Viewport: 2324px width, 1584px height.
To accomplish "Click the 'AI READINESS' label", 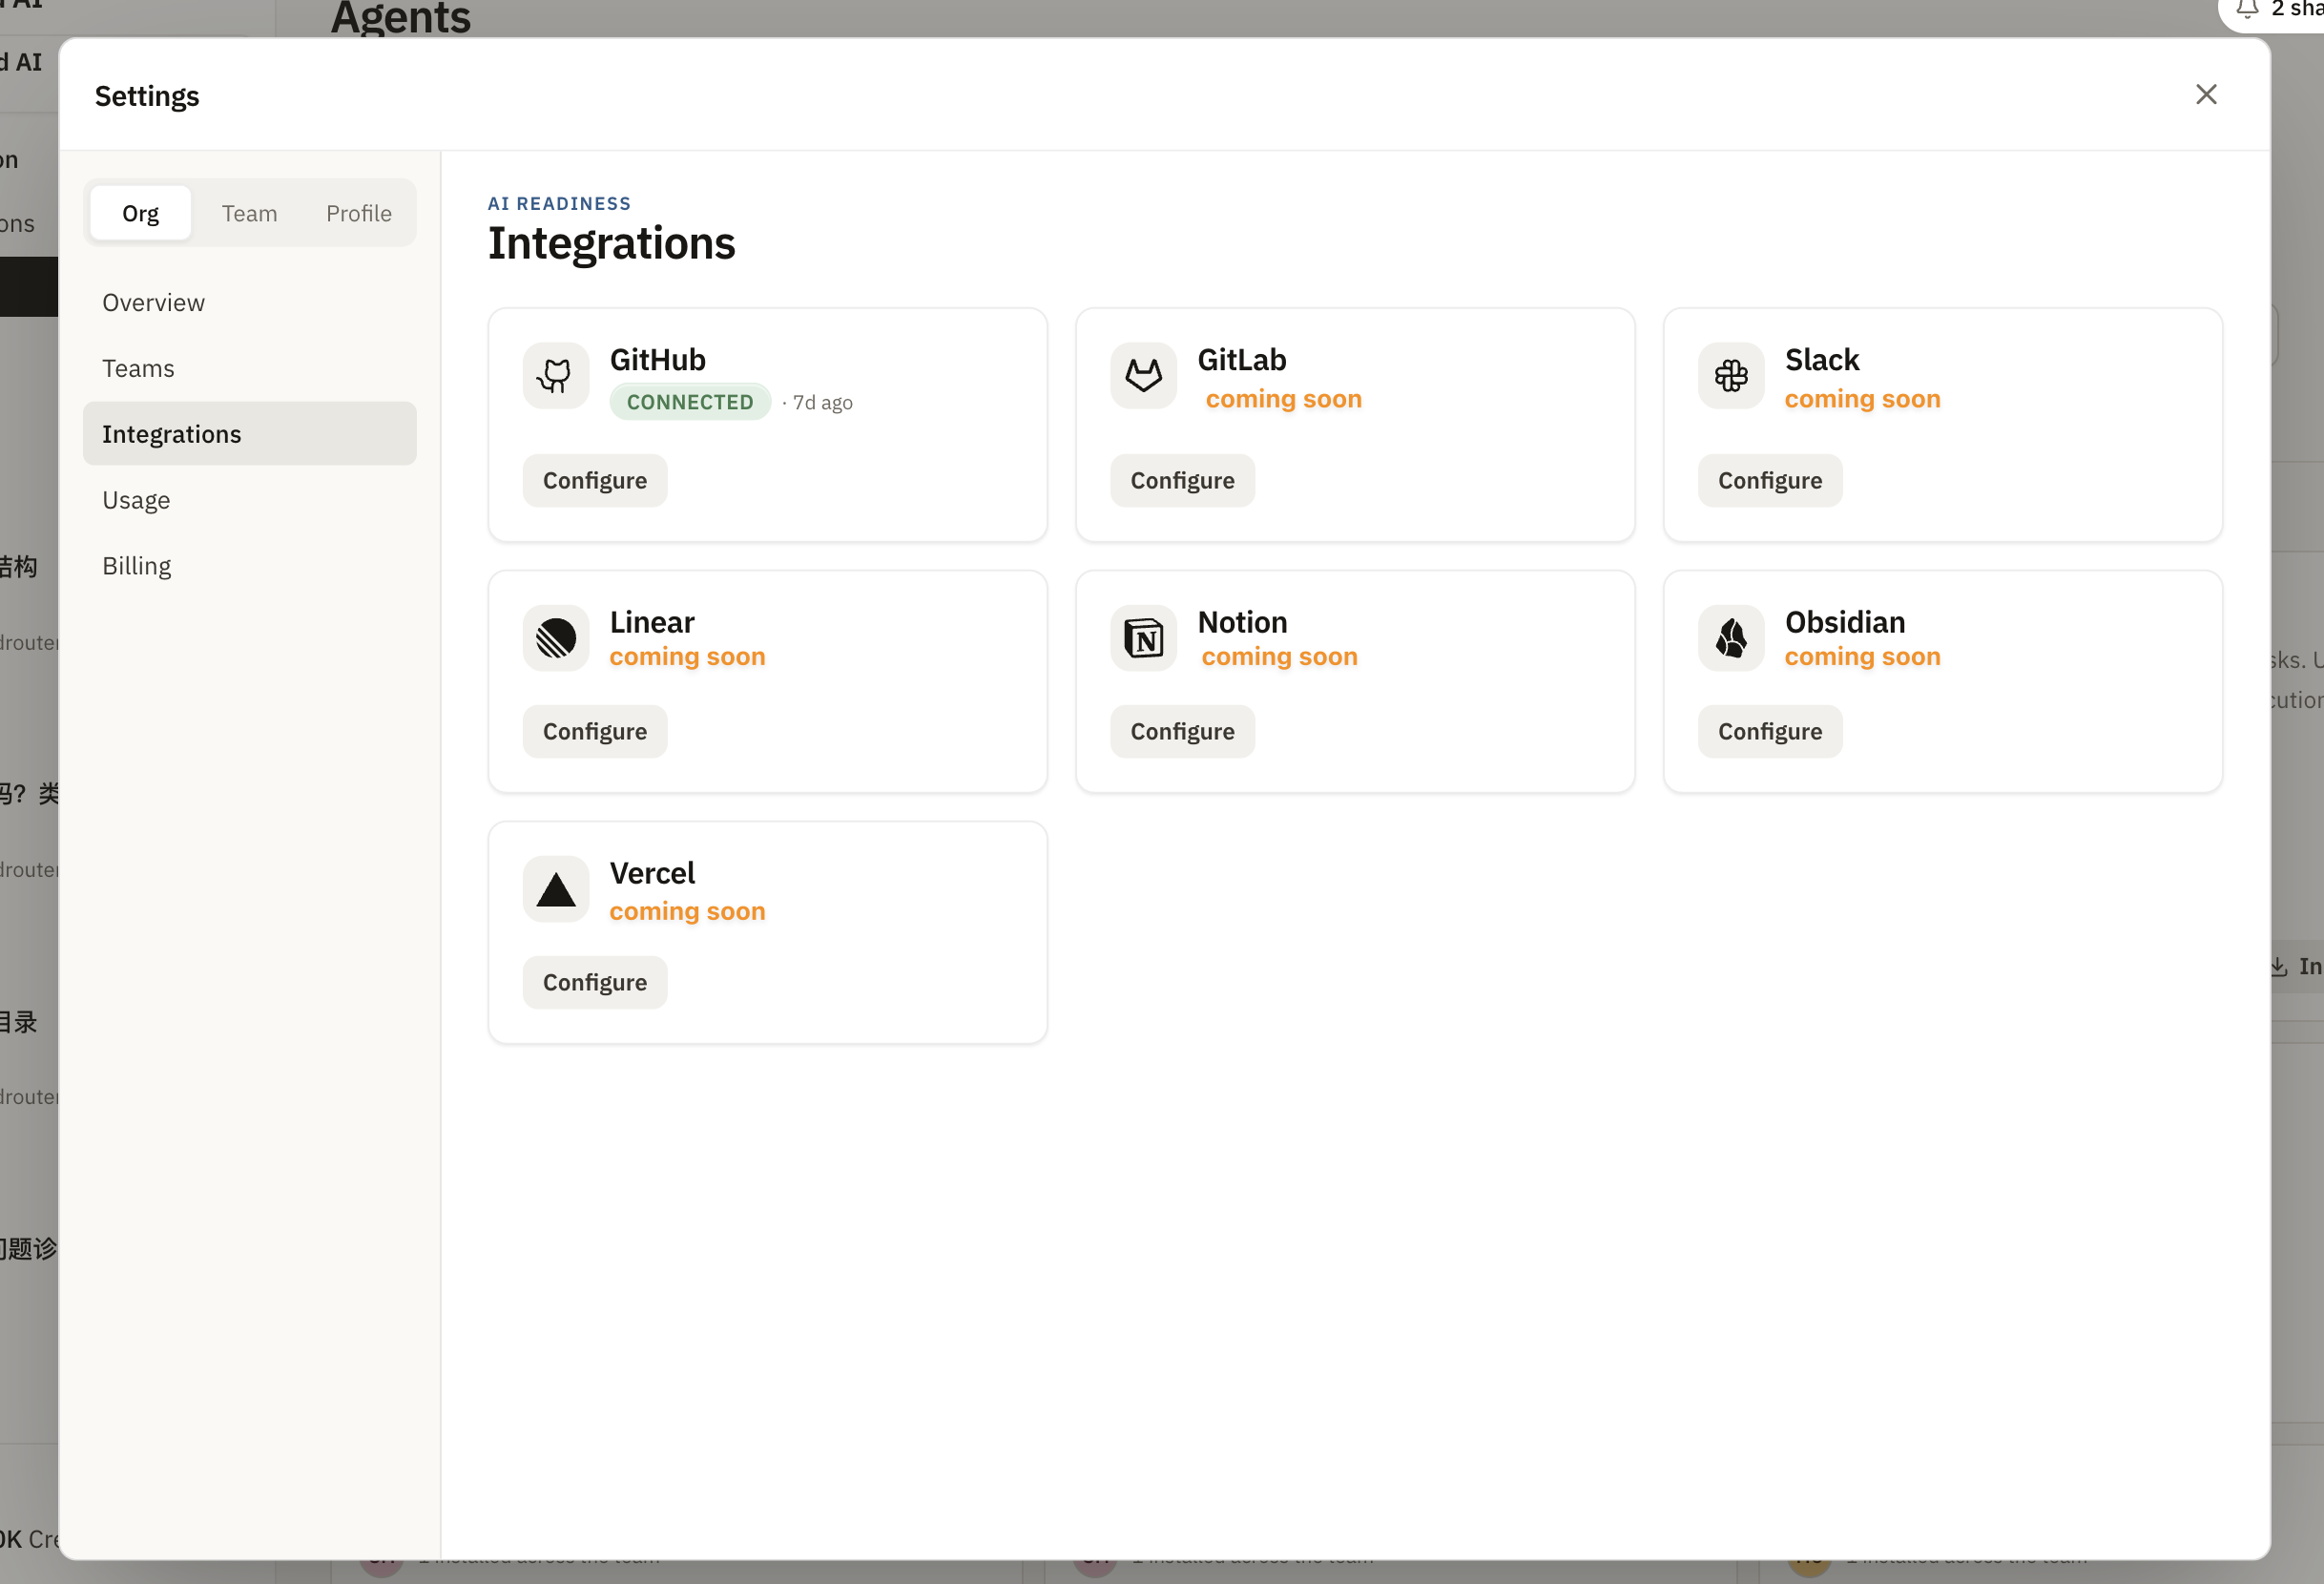I will tap(559, 204).
